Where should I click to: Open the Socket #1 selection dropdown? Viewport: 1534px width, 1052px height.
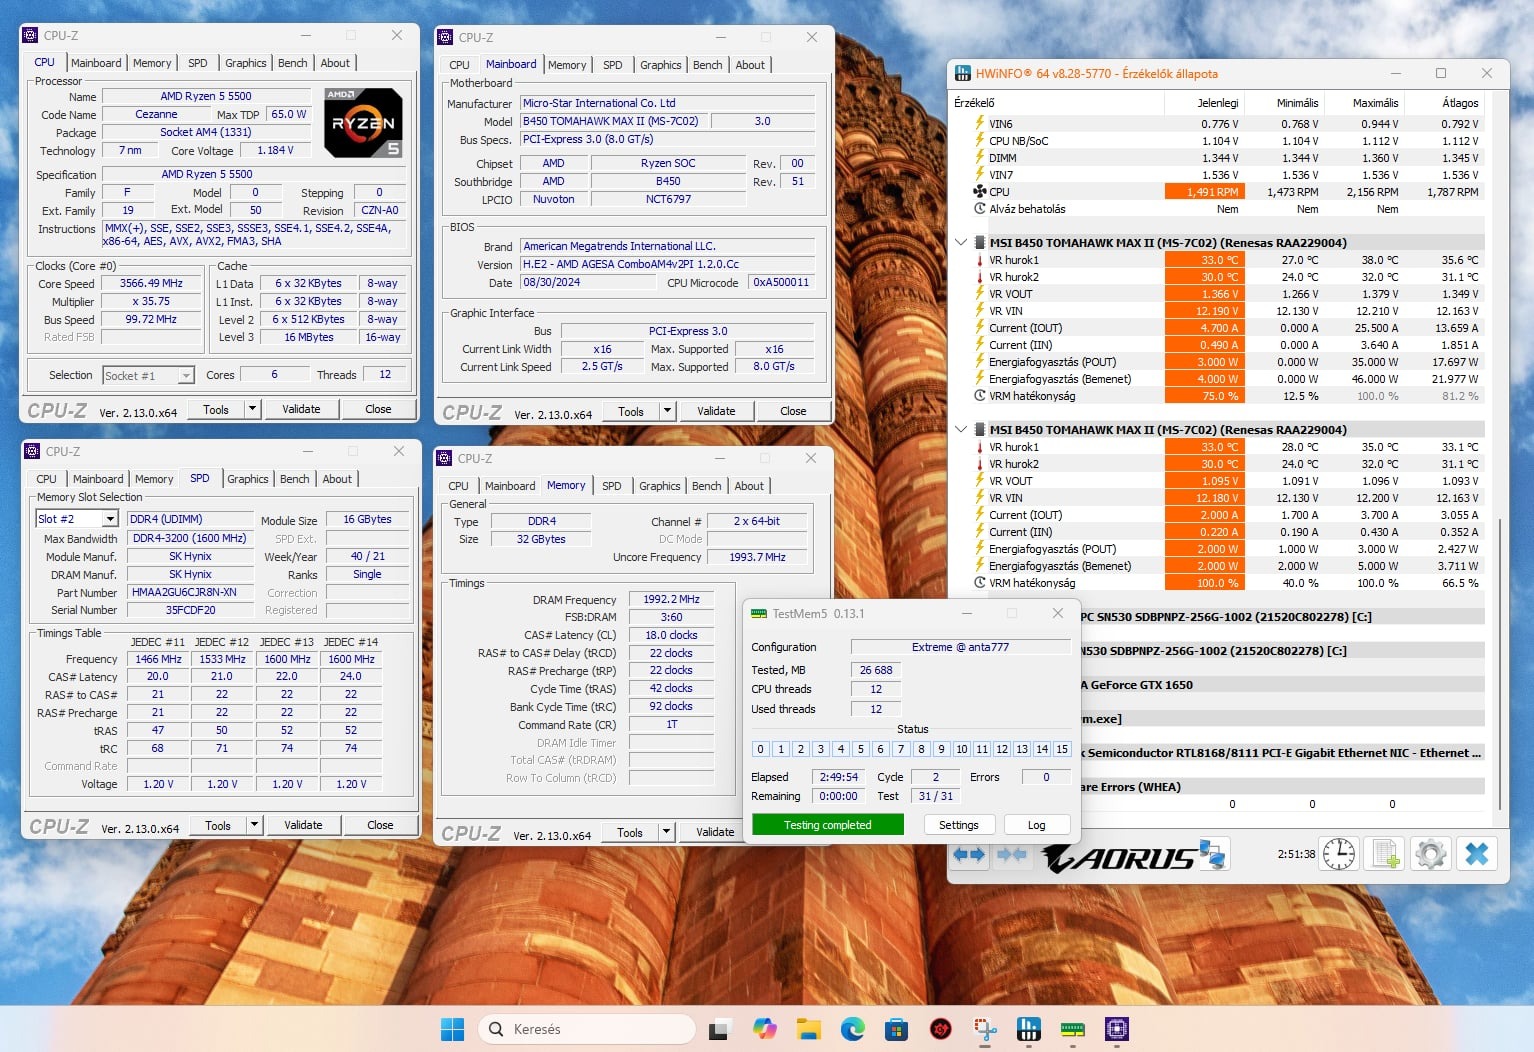click(186, 376)
